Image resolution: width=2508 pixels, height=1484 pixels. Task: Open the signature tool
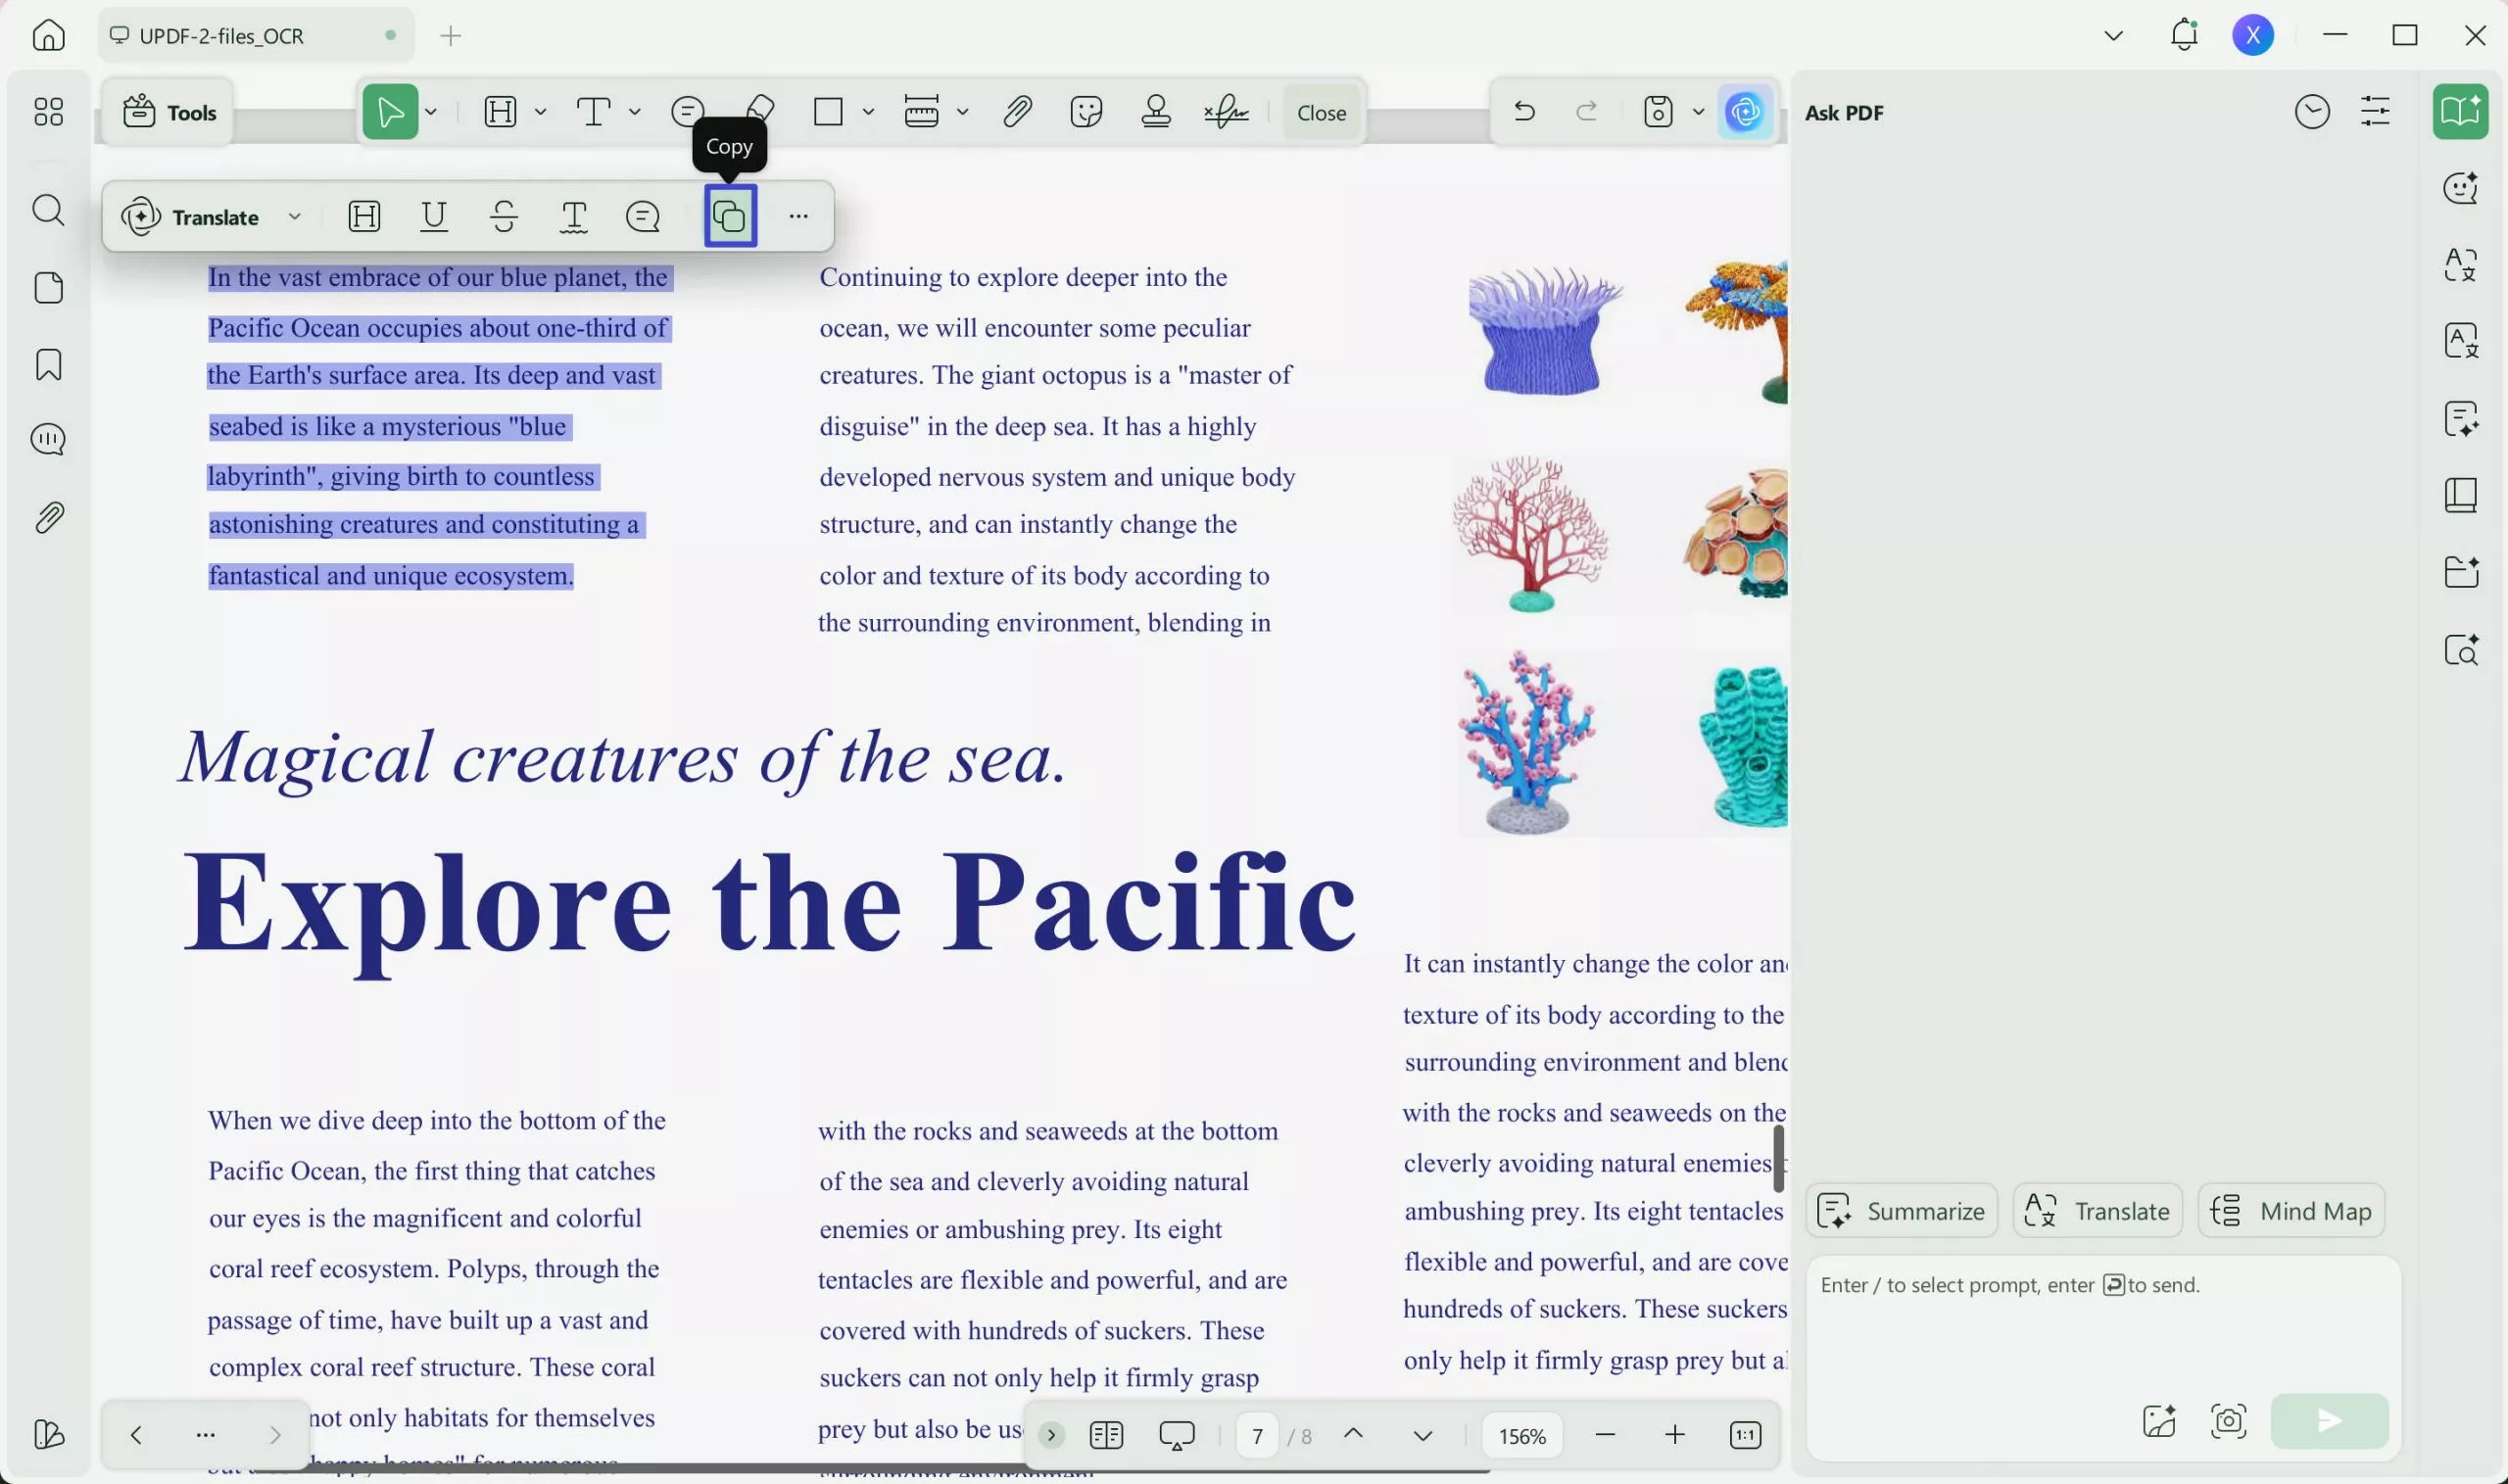1226,111
